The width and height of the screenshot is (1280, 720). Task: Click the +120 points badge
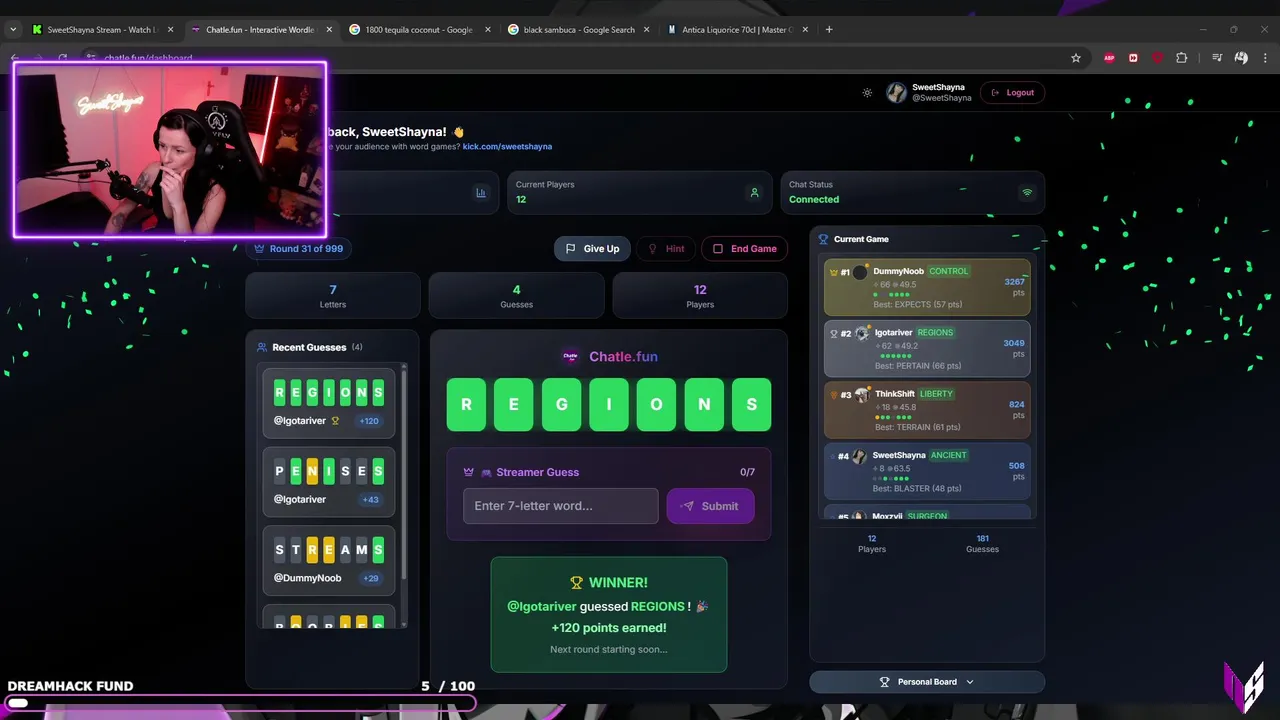coord(370,421)
